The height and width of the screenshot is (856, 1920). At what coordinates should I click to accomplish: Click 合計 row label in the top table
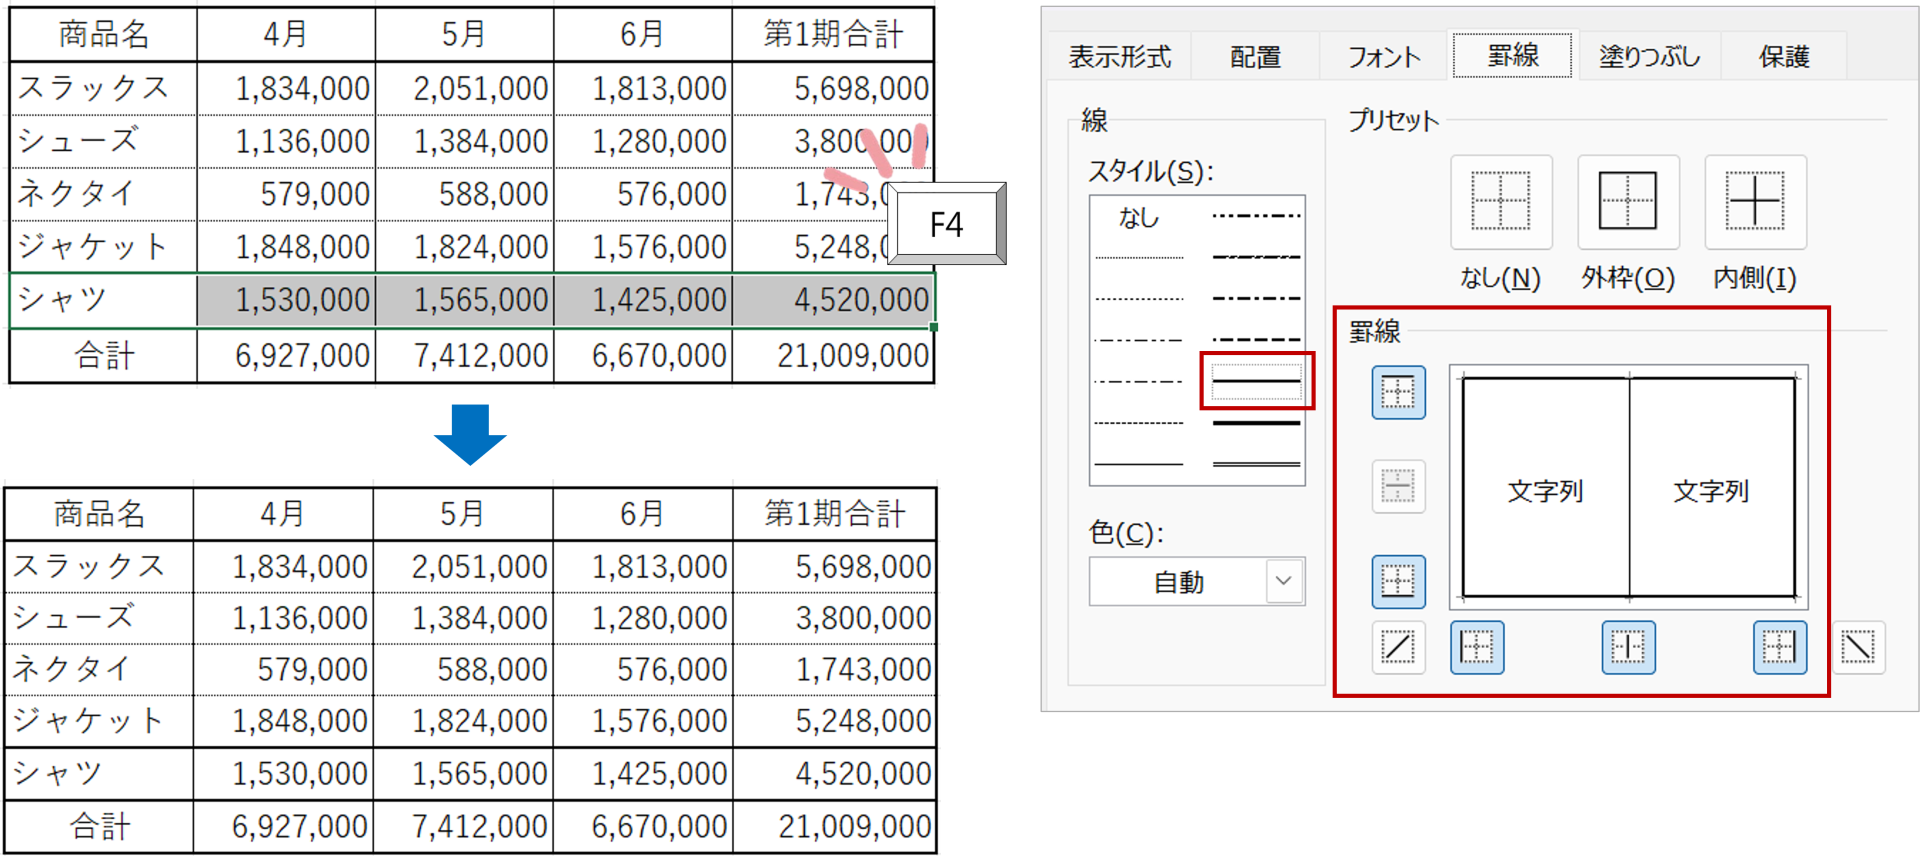pyautogui.click(x=103, y=355)
